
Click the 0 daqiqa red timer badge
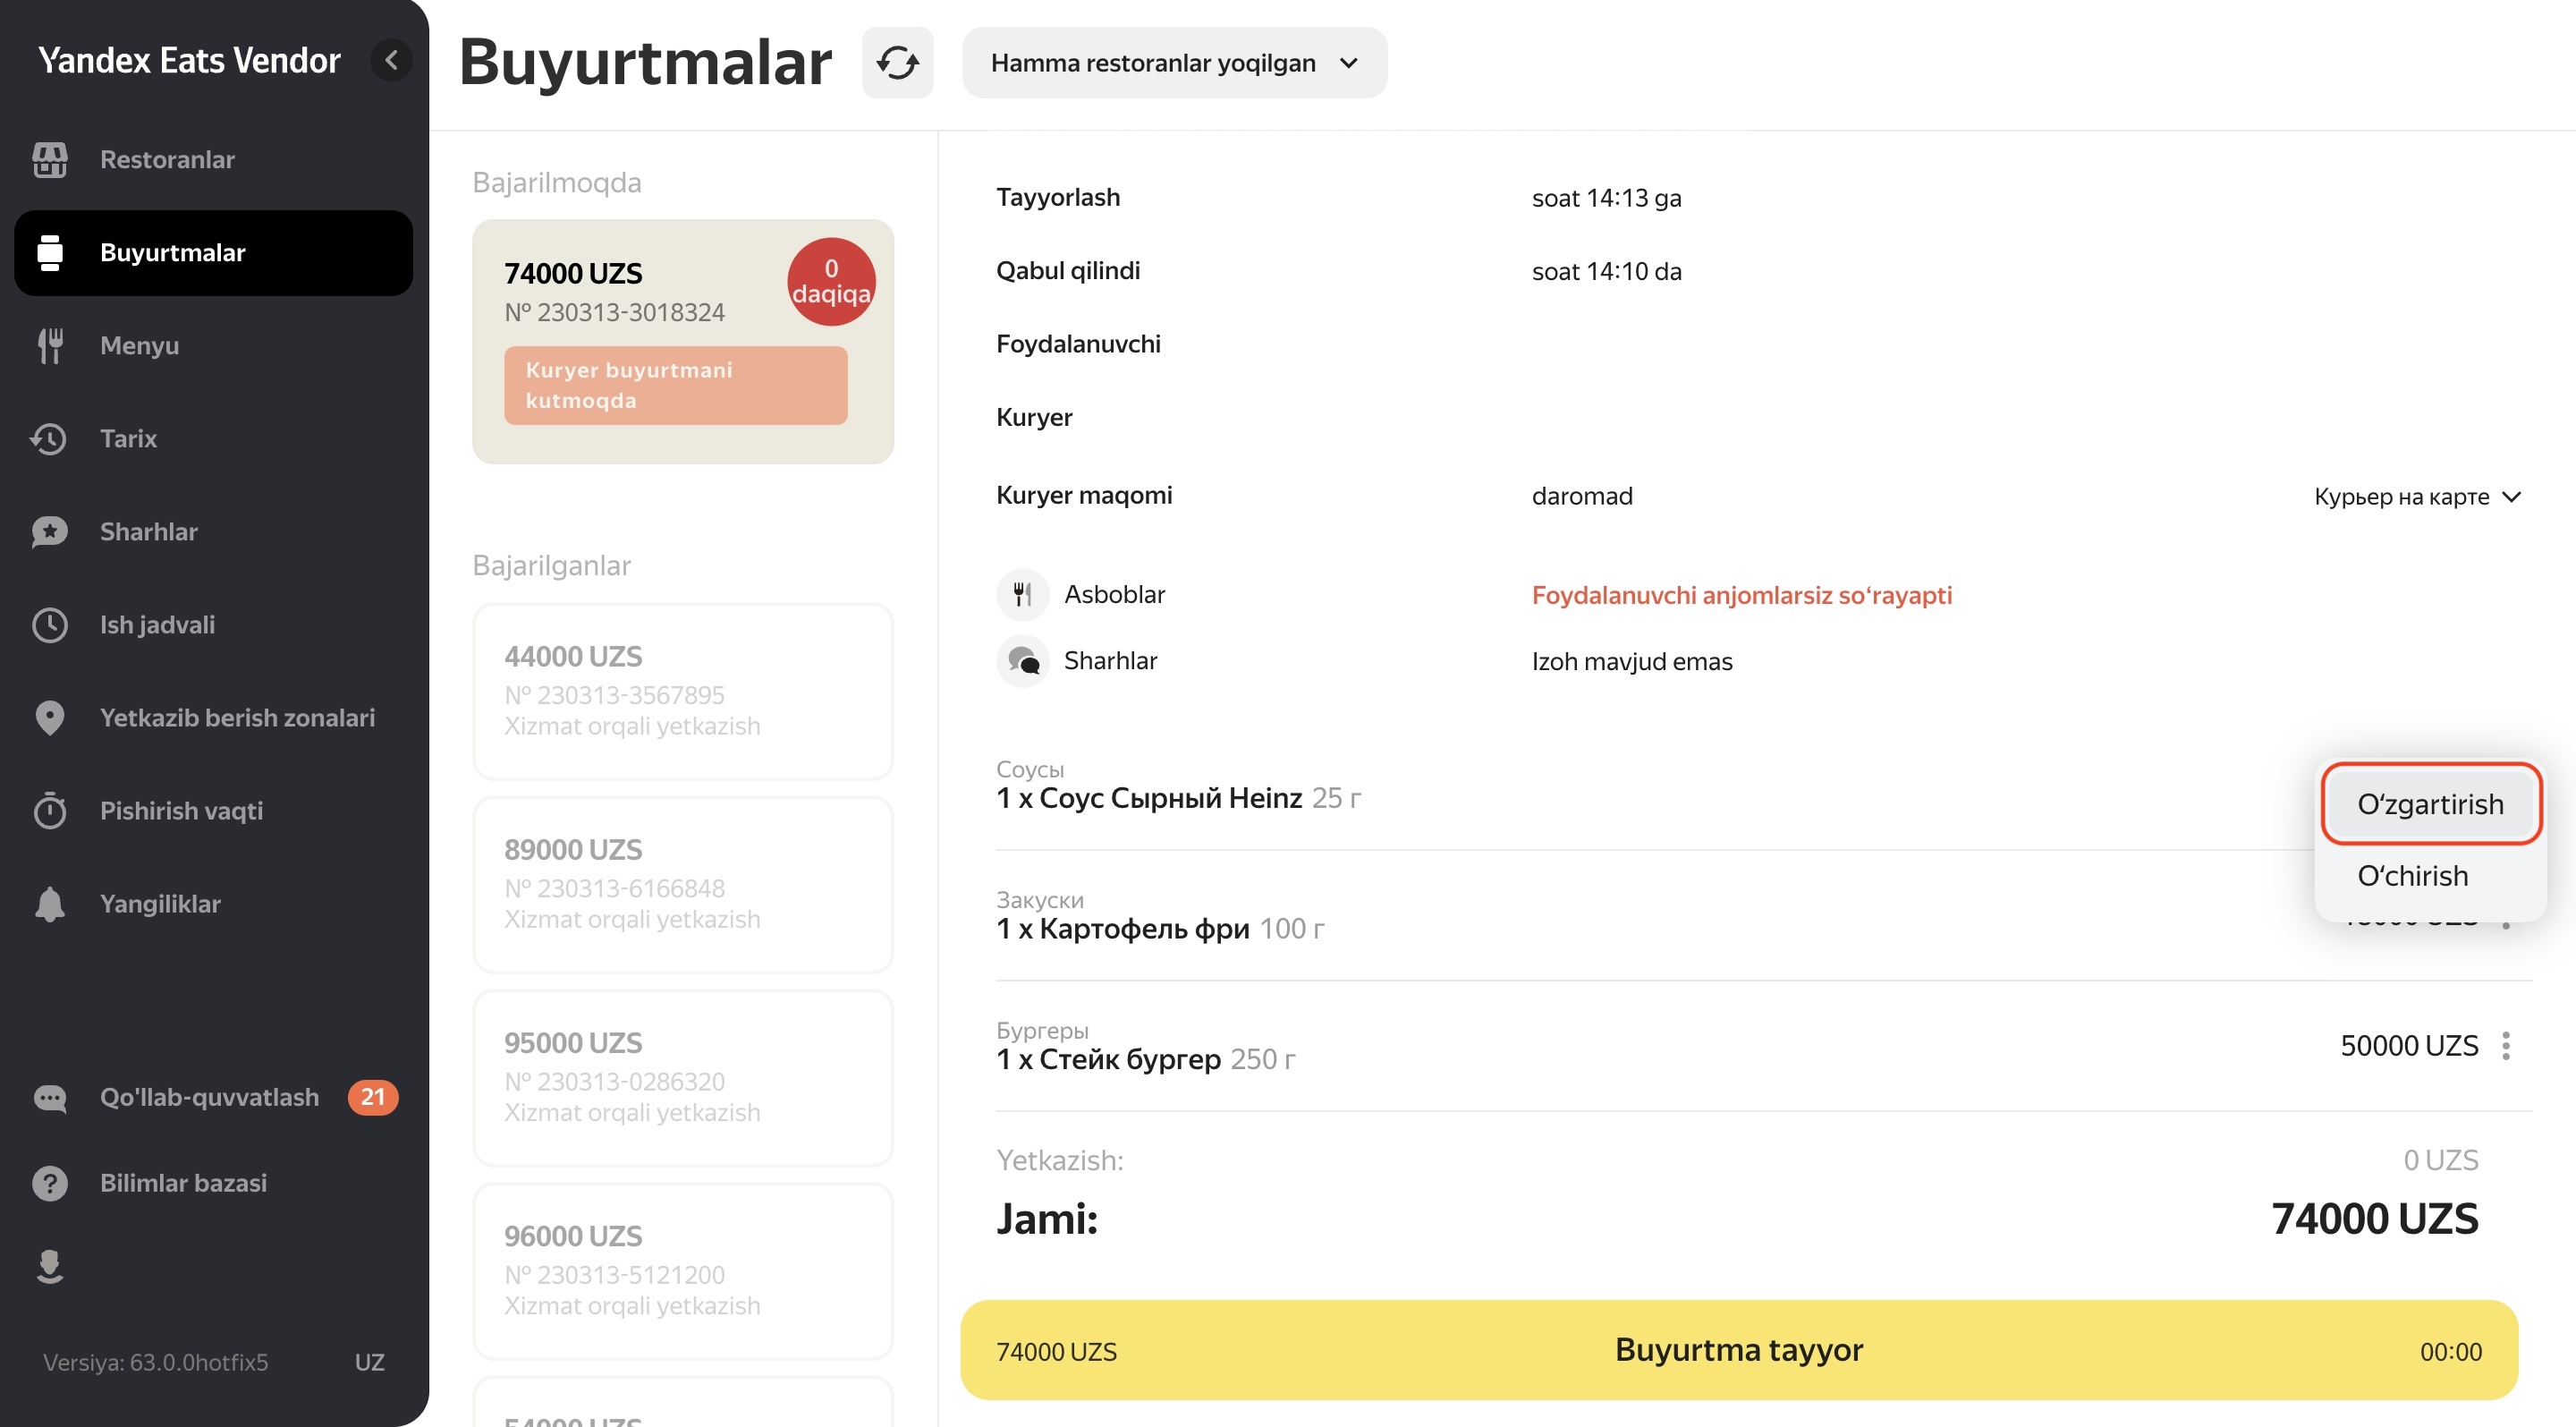(x=830, y=281)
